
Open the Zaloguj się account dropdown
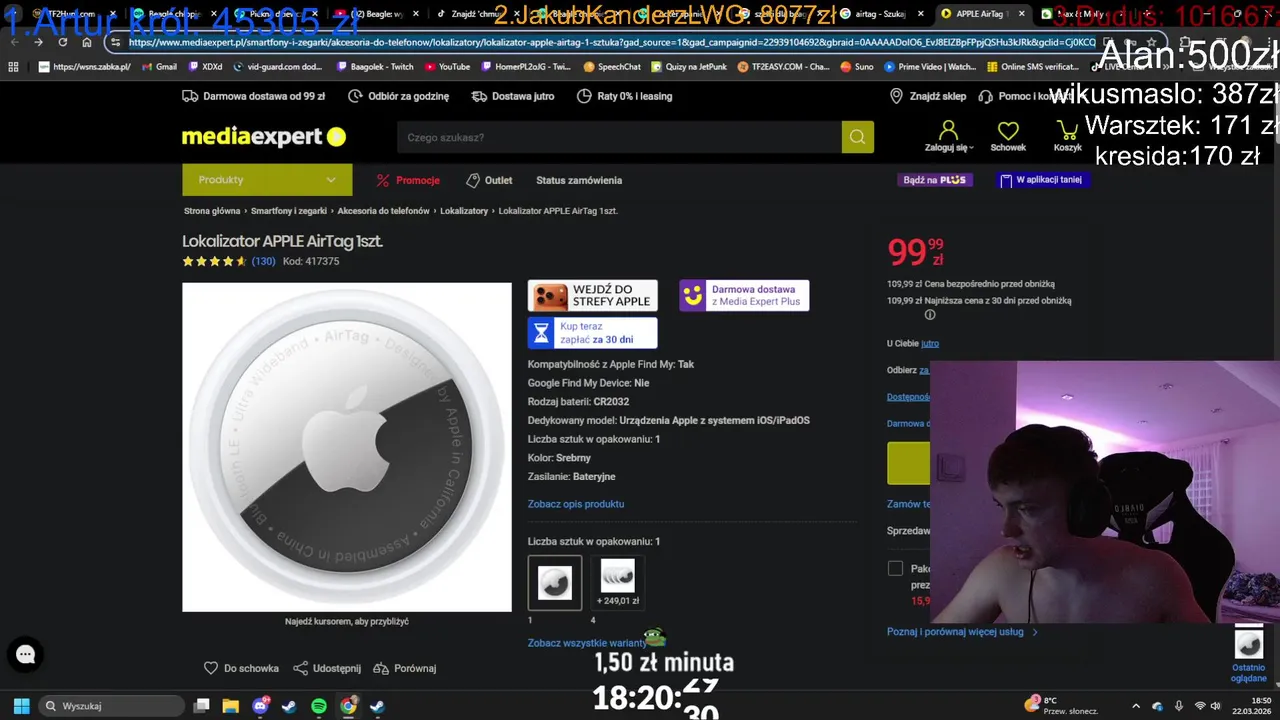coord(949,136)
